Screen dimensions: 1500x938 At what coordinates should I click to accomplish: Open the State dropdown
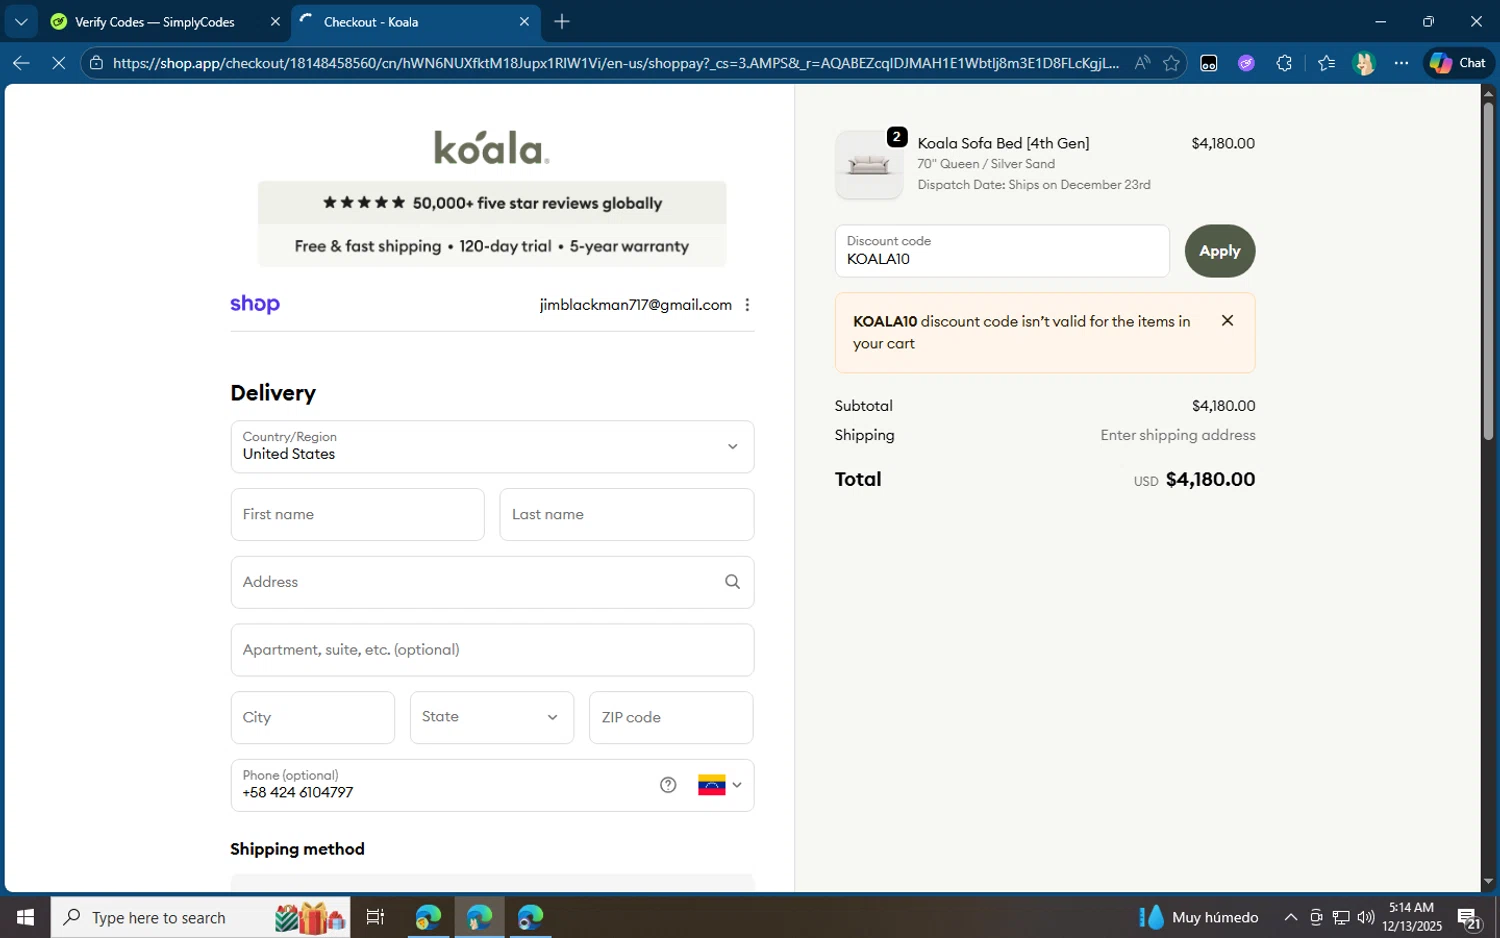[492, 718]
